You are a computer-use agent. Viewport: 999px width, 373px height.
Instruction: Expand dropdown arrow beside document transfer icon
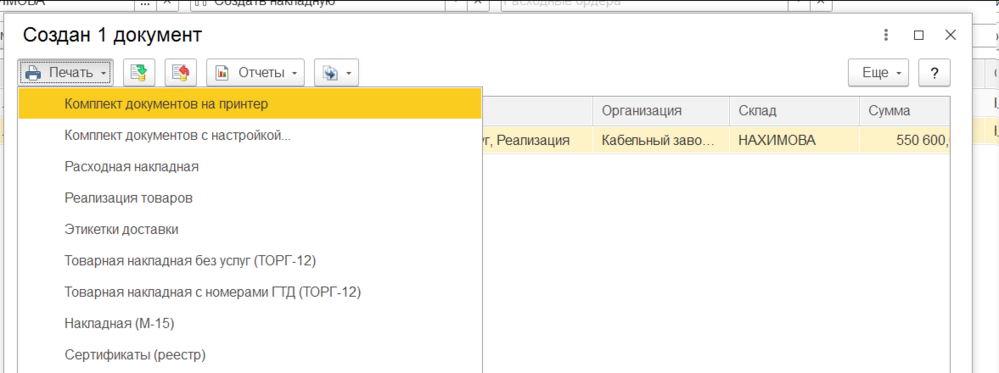(349, 73)
